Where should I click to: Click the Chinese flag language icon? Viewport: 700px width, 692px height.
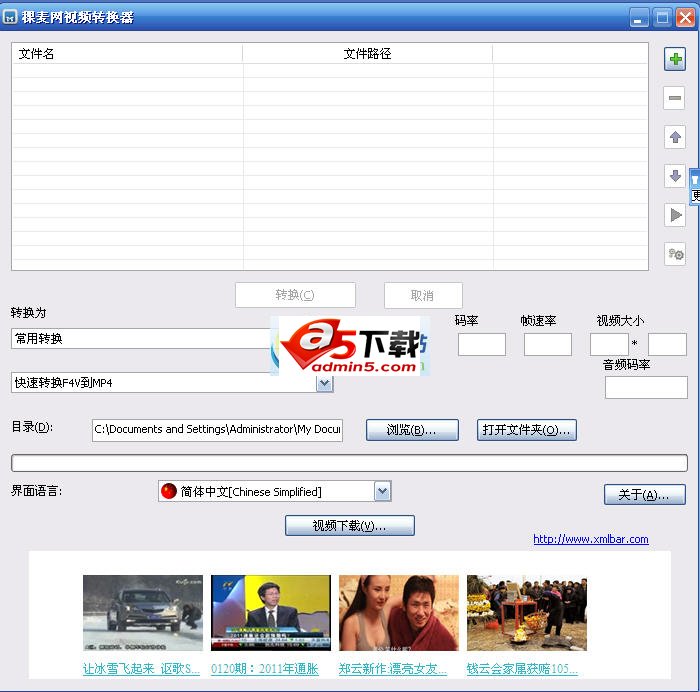pyautogui.click(x=169, y=491)
